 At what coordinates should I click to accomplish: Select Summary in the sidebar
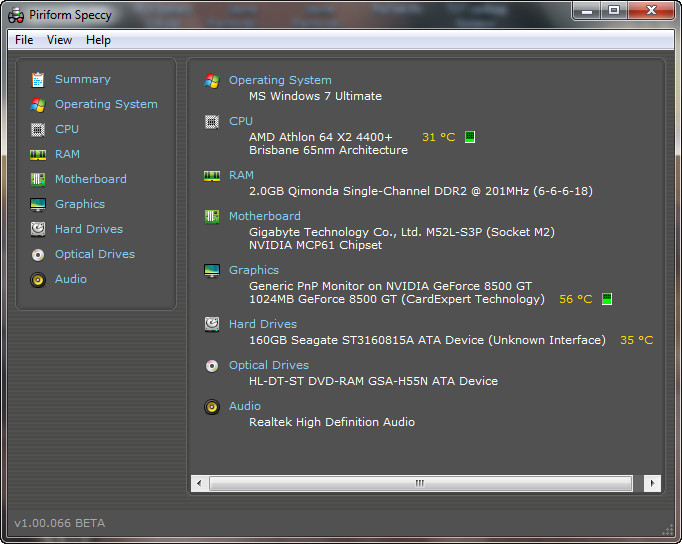point(83,79)
